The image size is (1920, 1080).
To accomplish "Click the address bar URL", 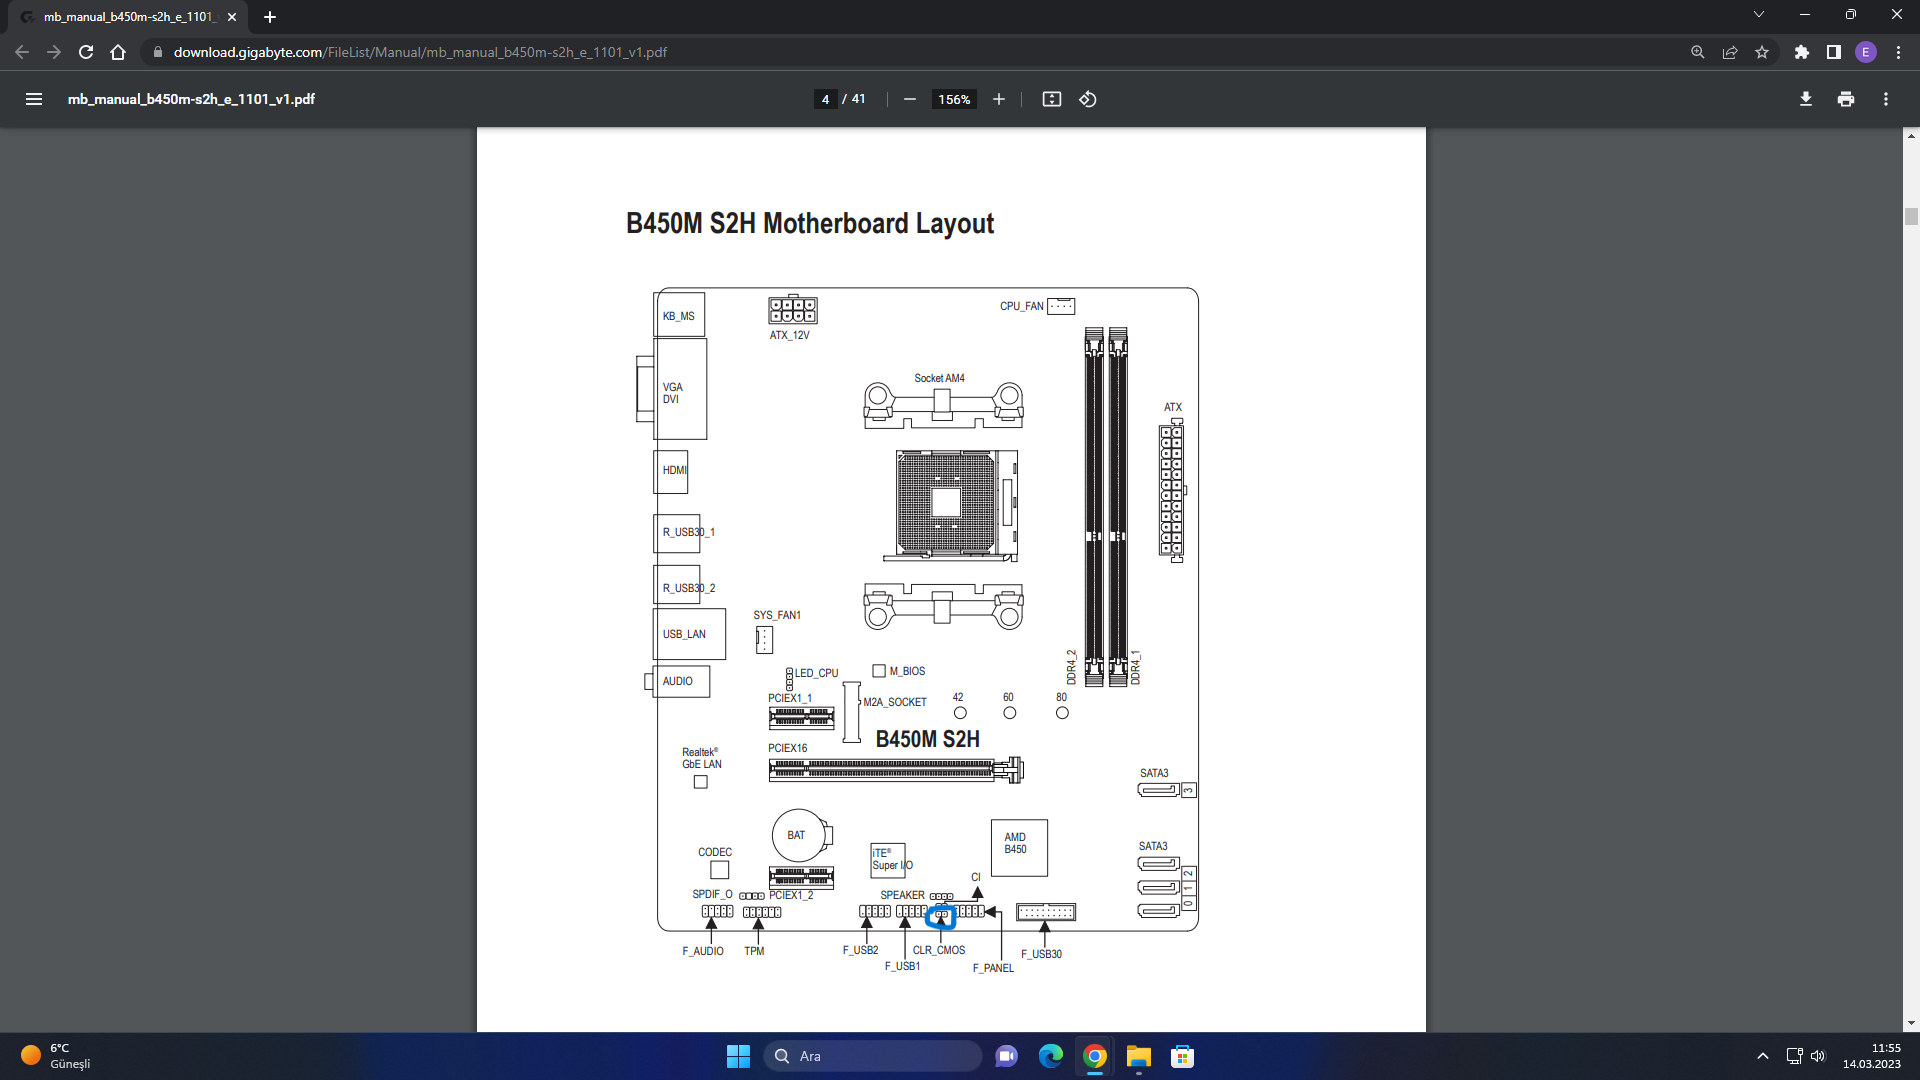I will point(420,52).
